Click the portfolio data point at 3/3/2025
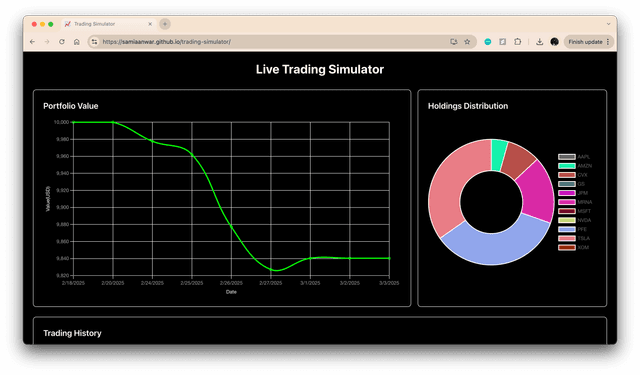The height and width of the screenshot is (375, 640). [x=389, y=258]
